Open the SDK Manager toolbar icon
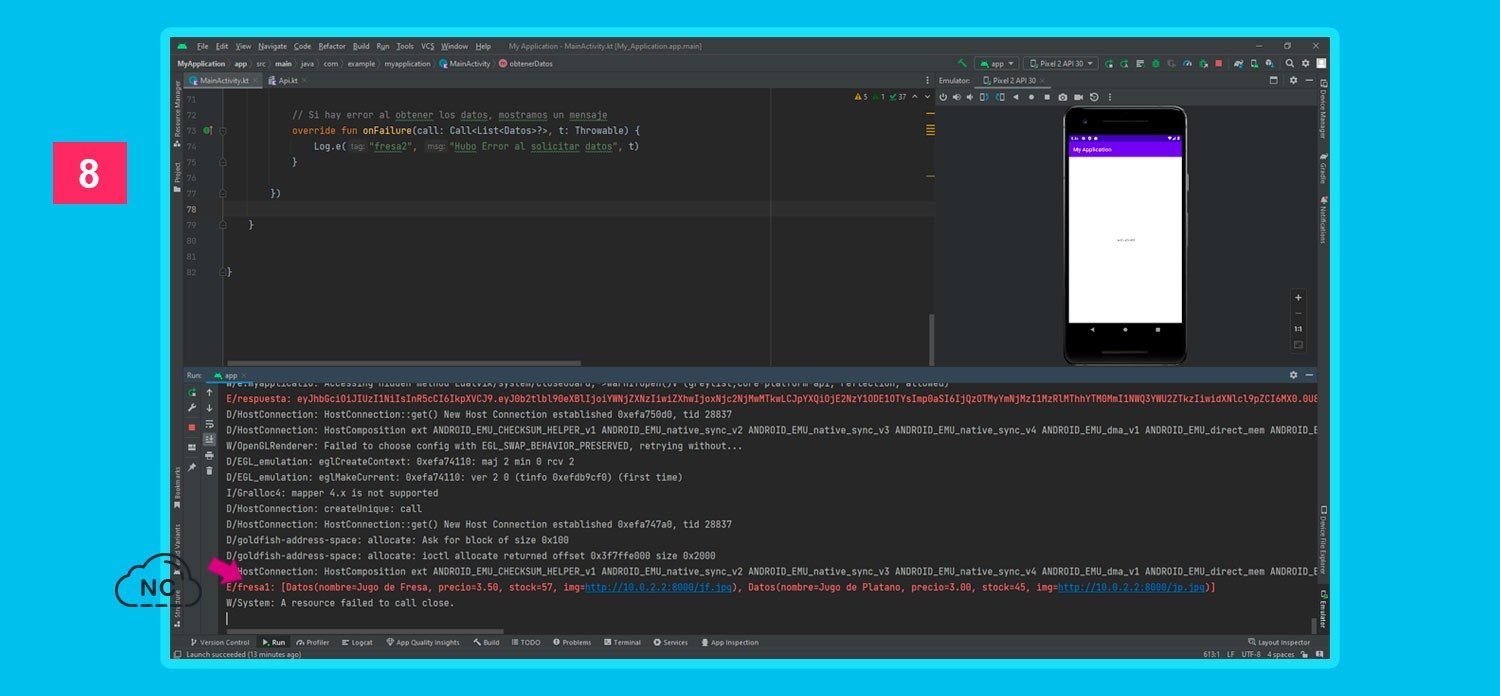 point(1270,63)
